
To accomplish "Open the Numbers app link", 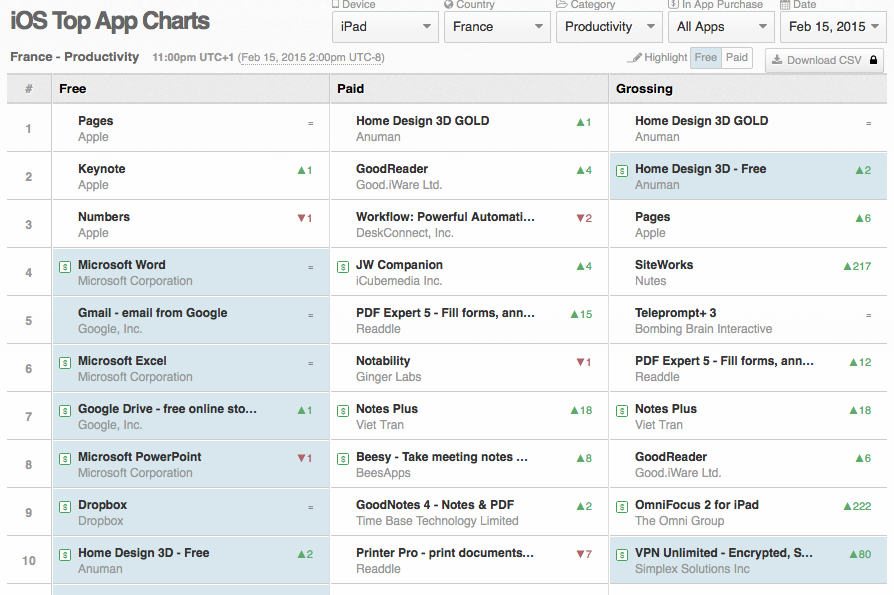I will tap(104, 217).
